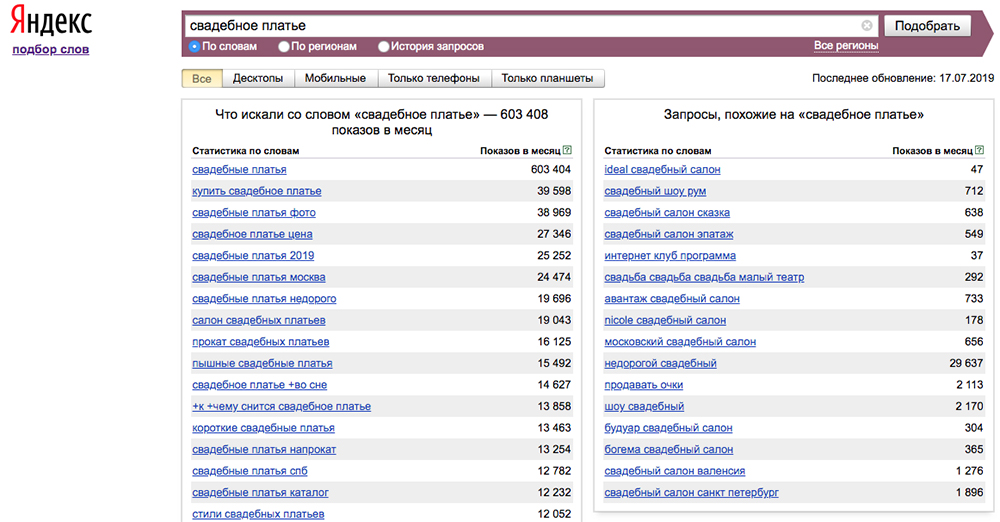Open 'богема свадебный салон' link

[668, 450]
